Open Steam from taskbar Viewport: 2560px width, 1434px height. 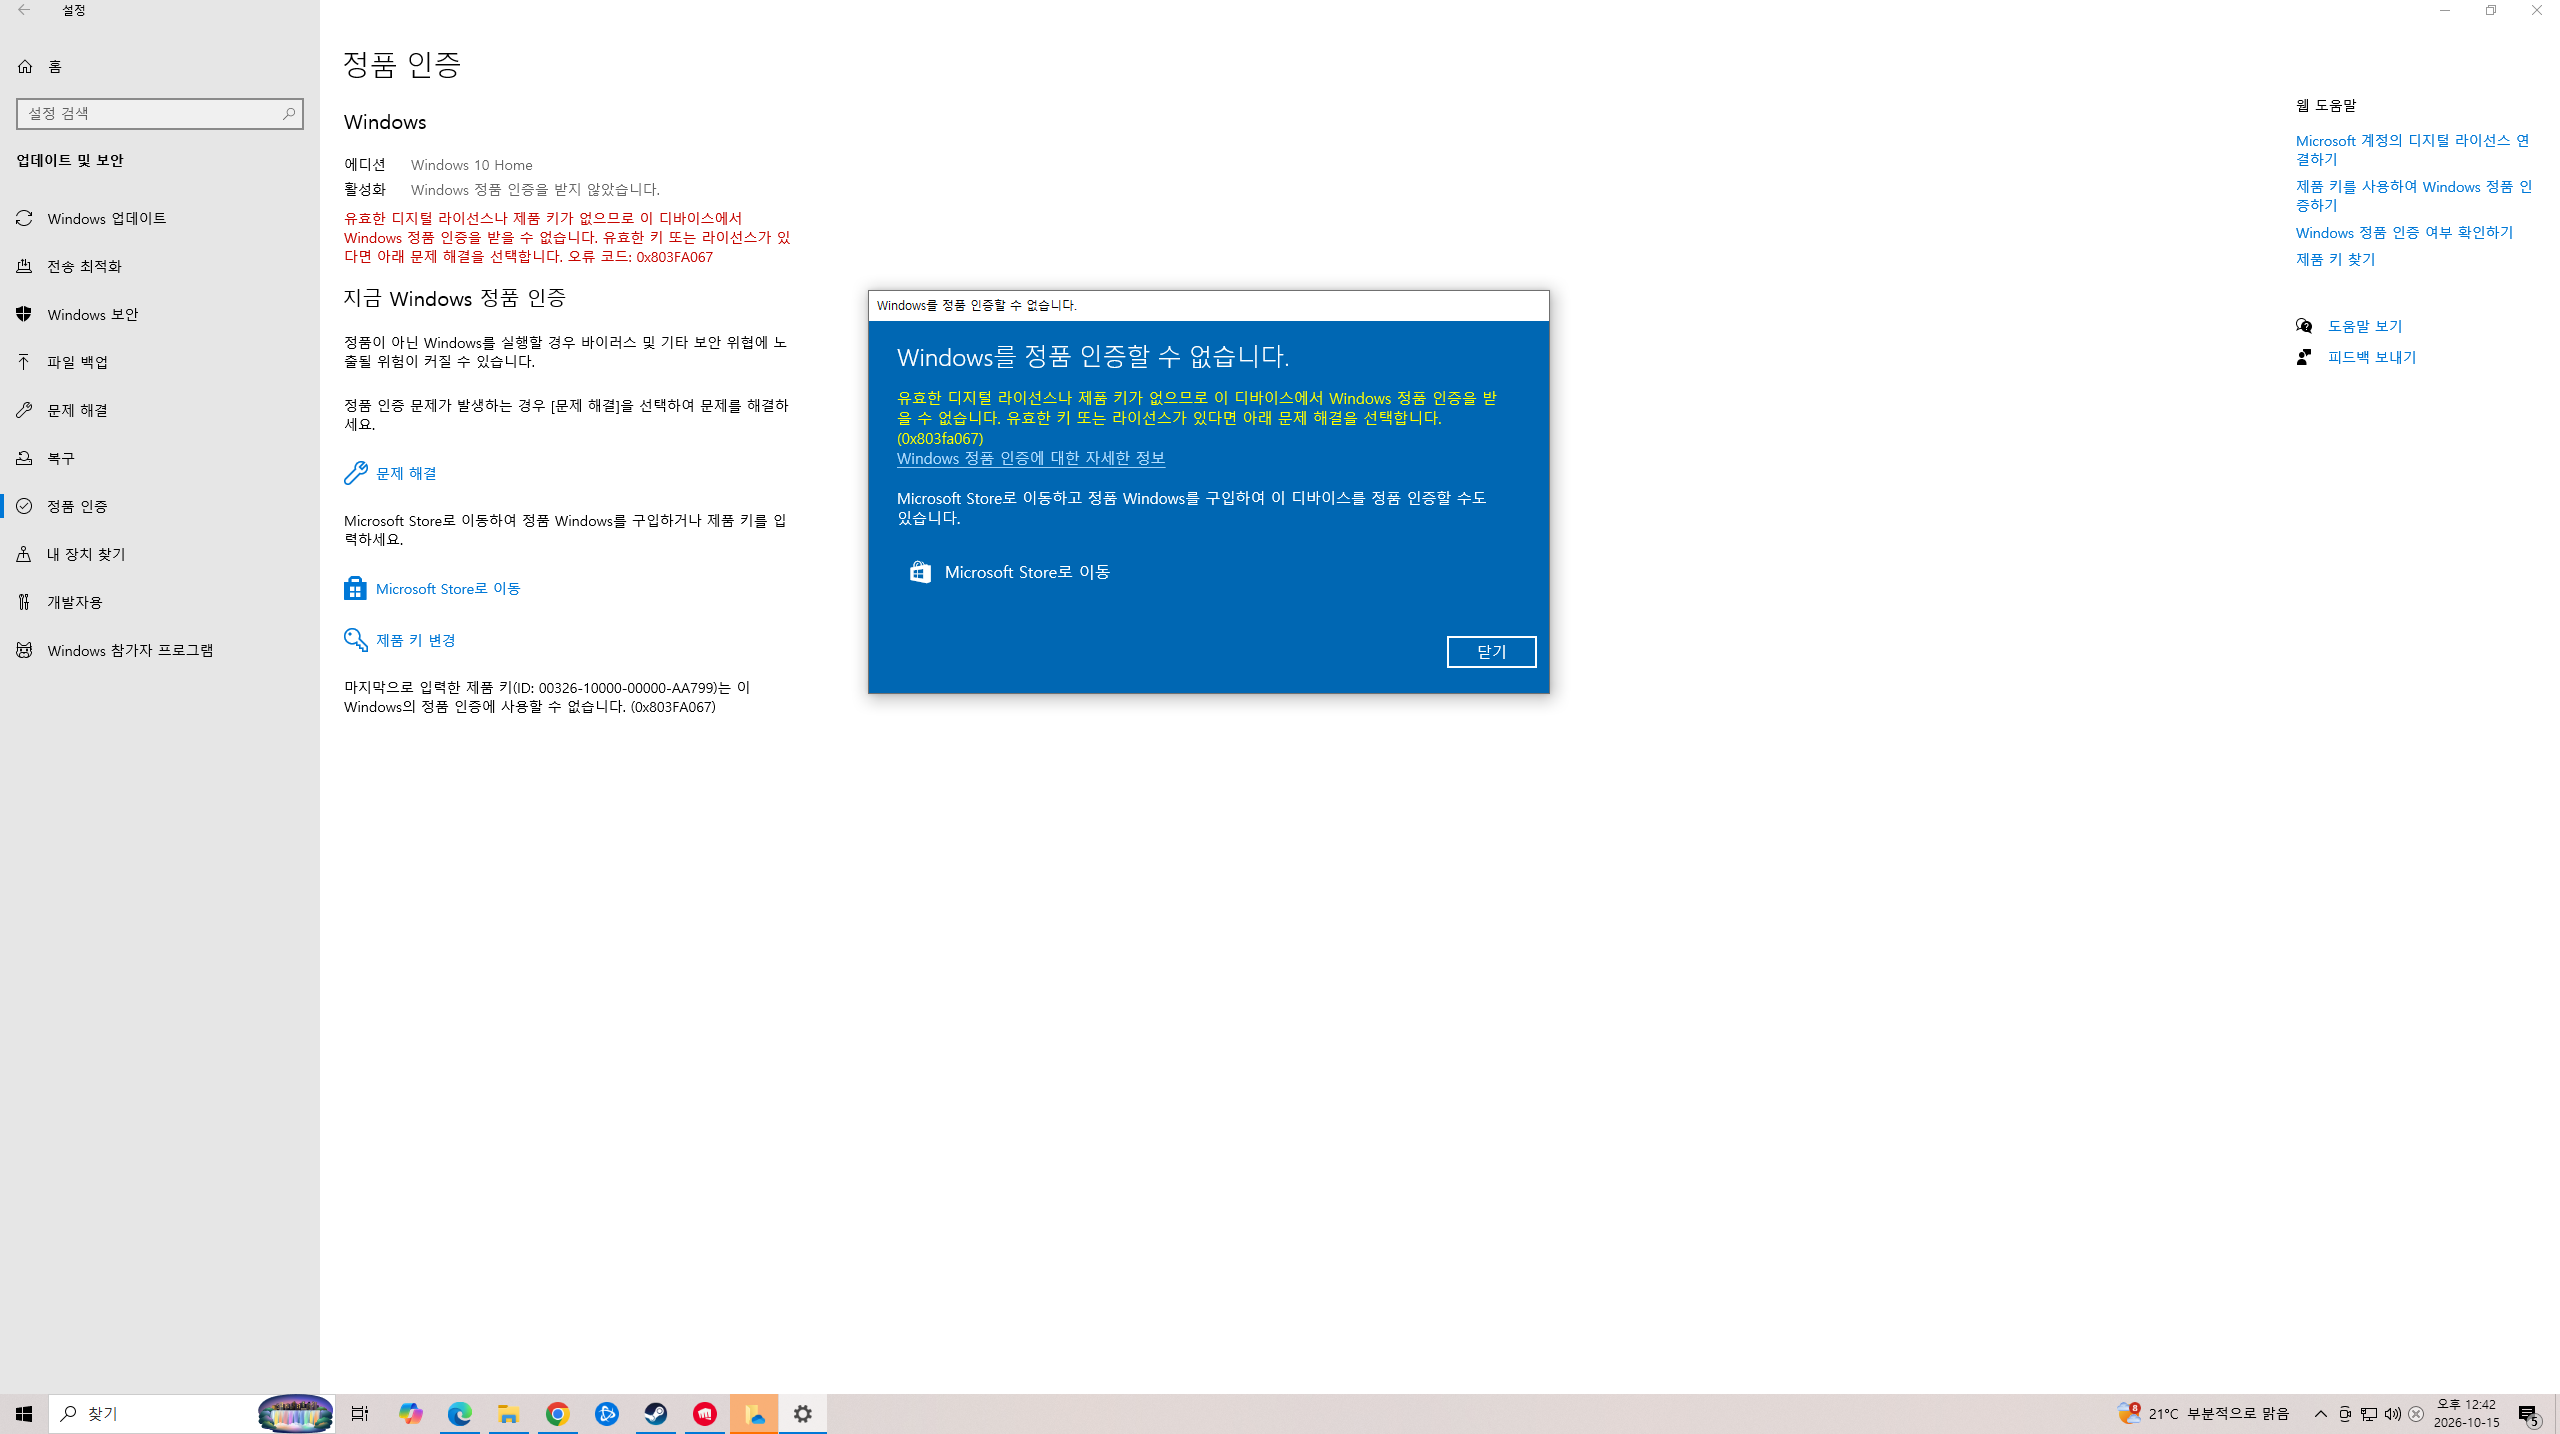[655, 1414]
